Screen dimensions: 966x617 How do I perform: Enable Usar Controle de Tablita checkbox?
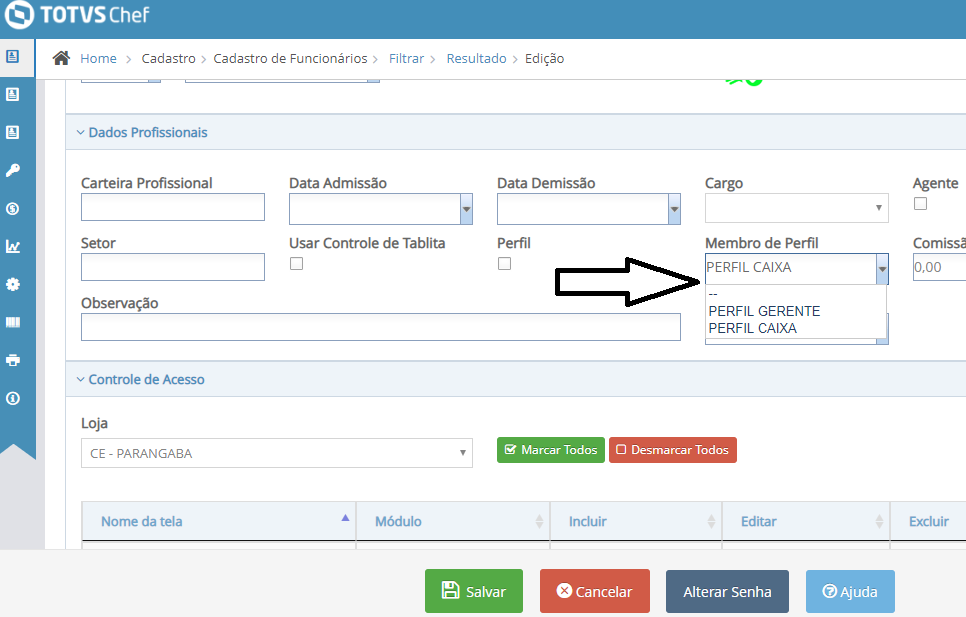point(296,264)
